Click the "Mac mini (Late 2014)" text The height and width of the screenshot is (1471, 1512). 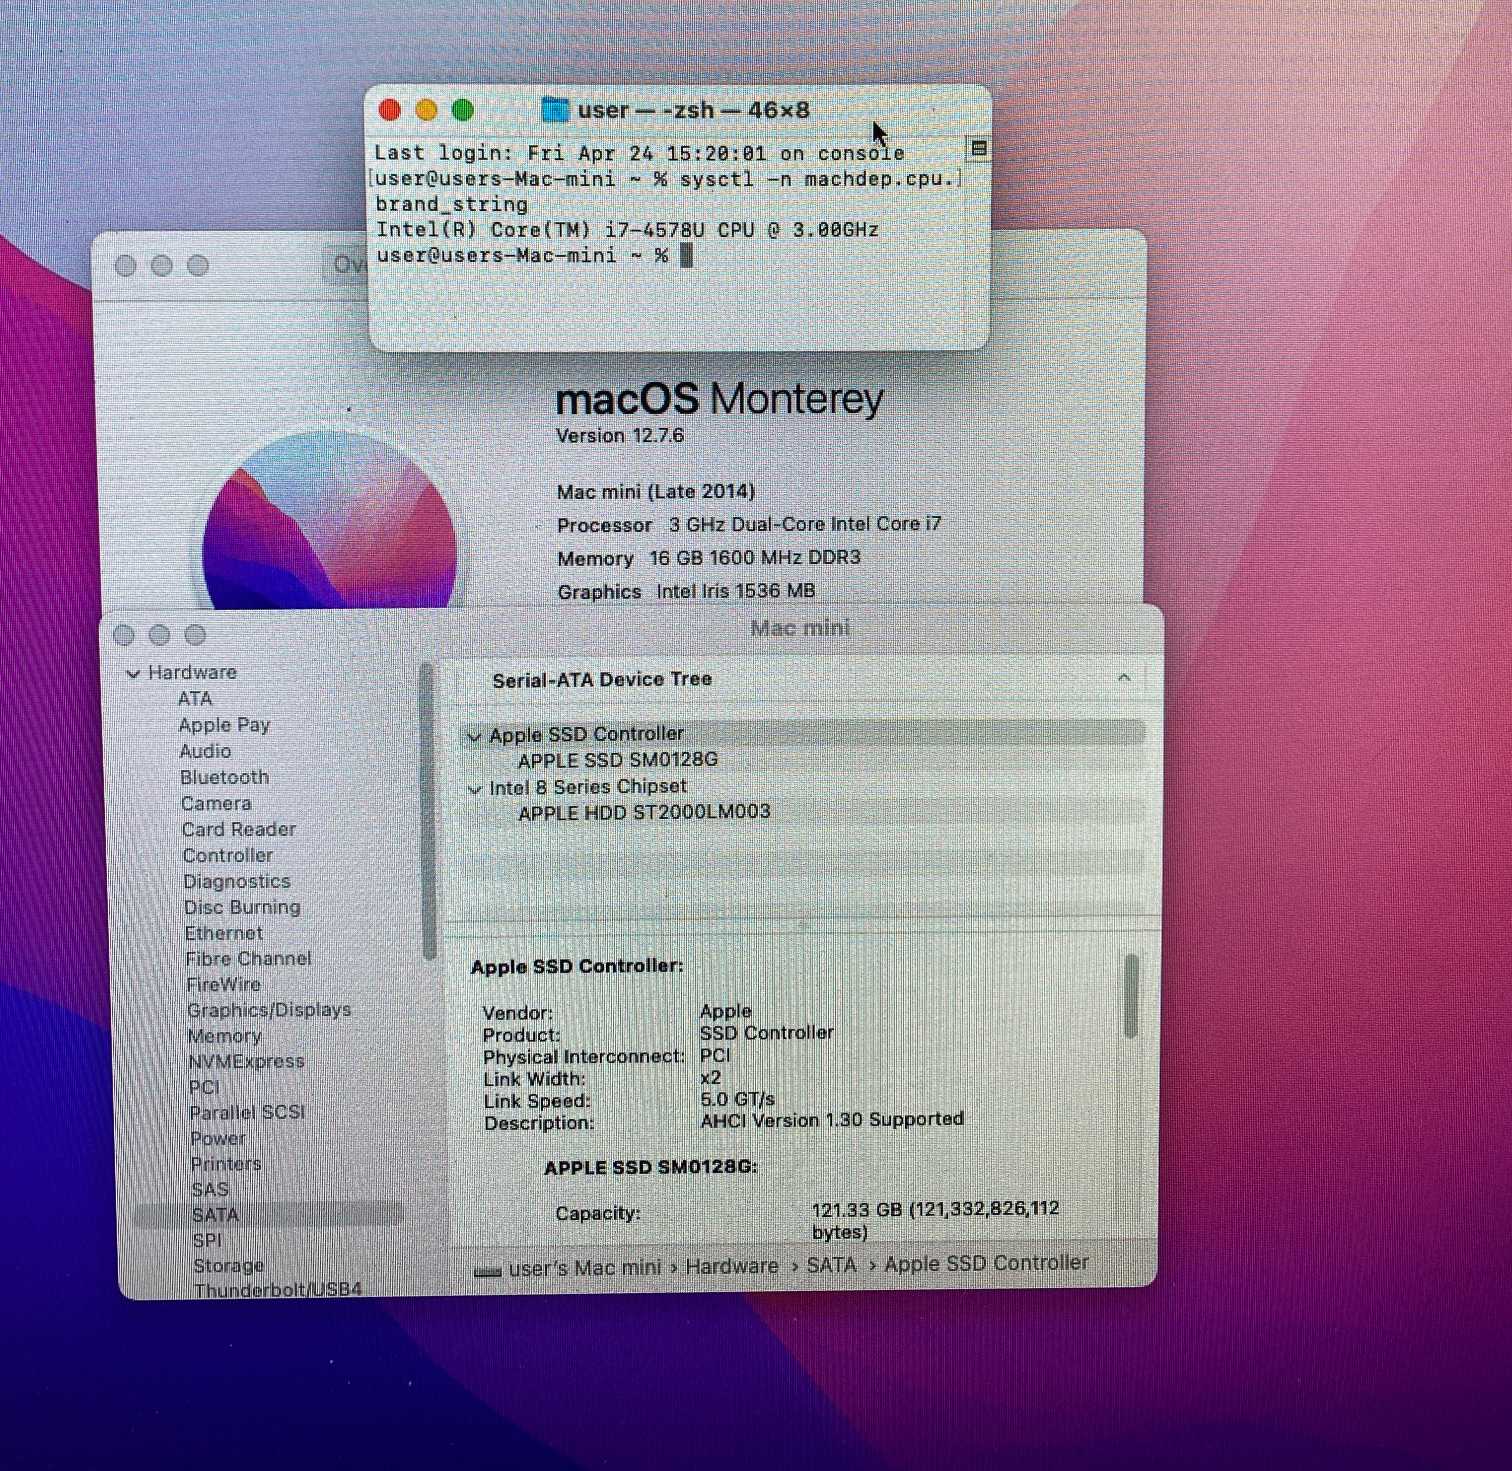[656, 491]
